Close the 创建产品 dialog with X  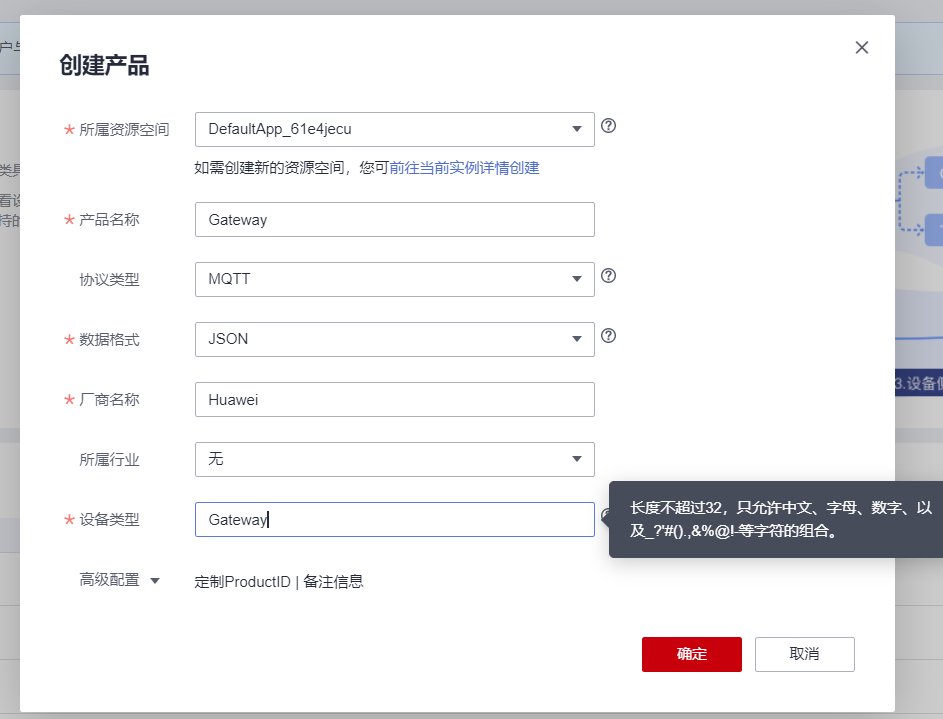pos(862,48)
